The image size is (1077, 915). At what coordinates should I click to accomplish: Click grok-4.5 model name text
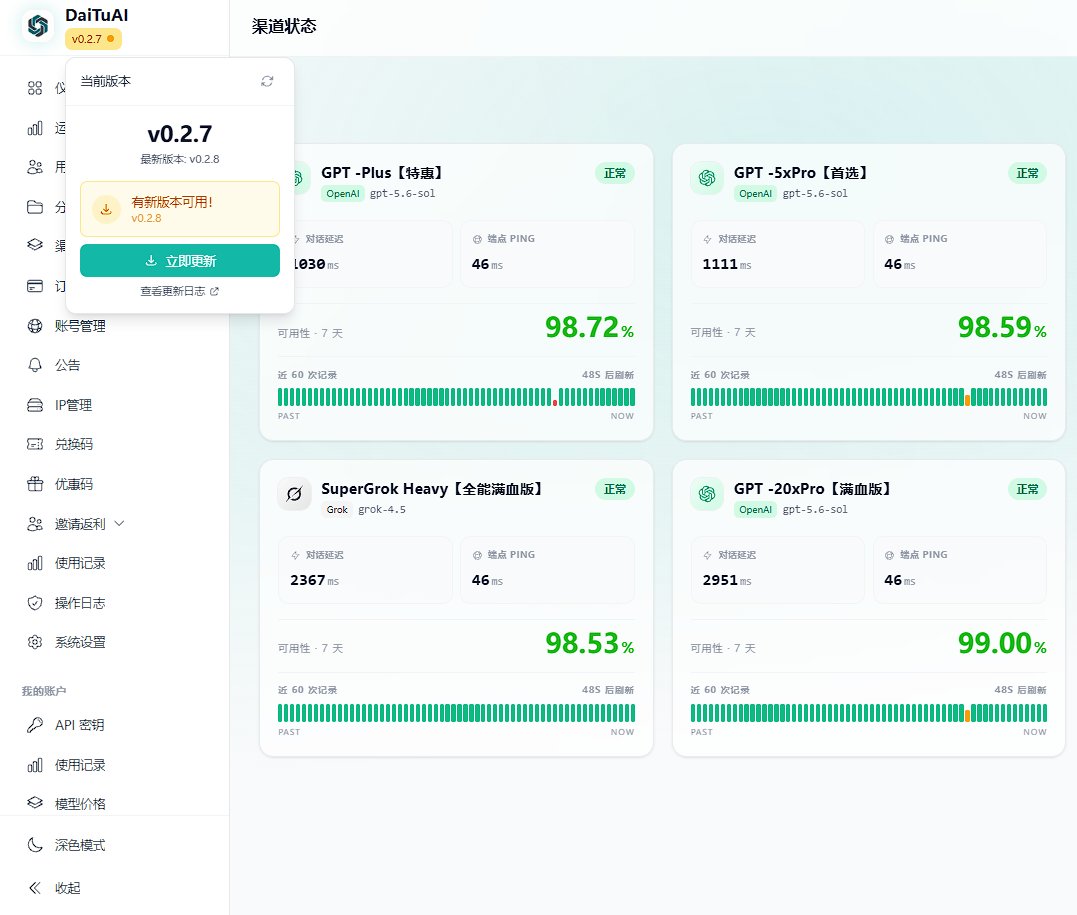pos(382,510)
